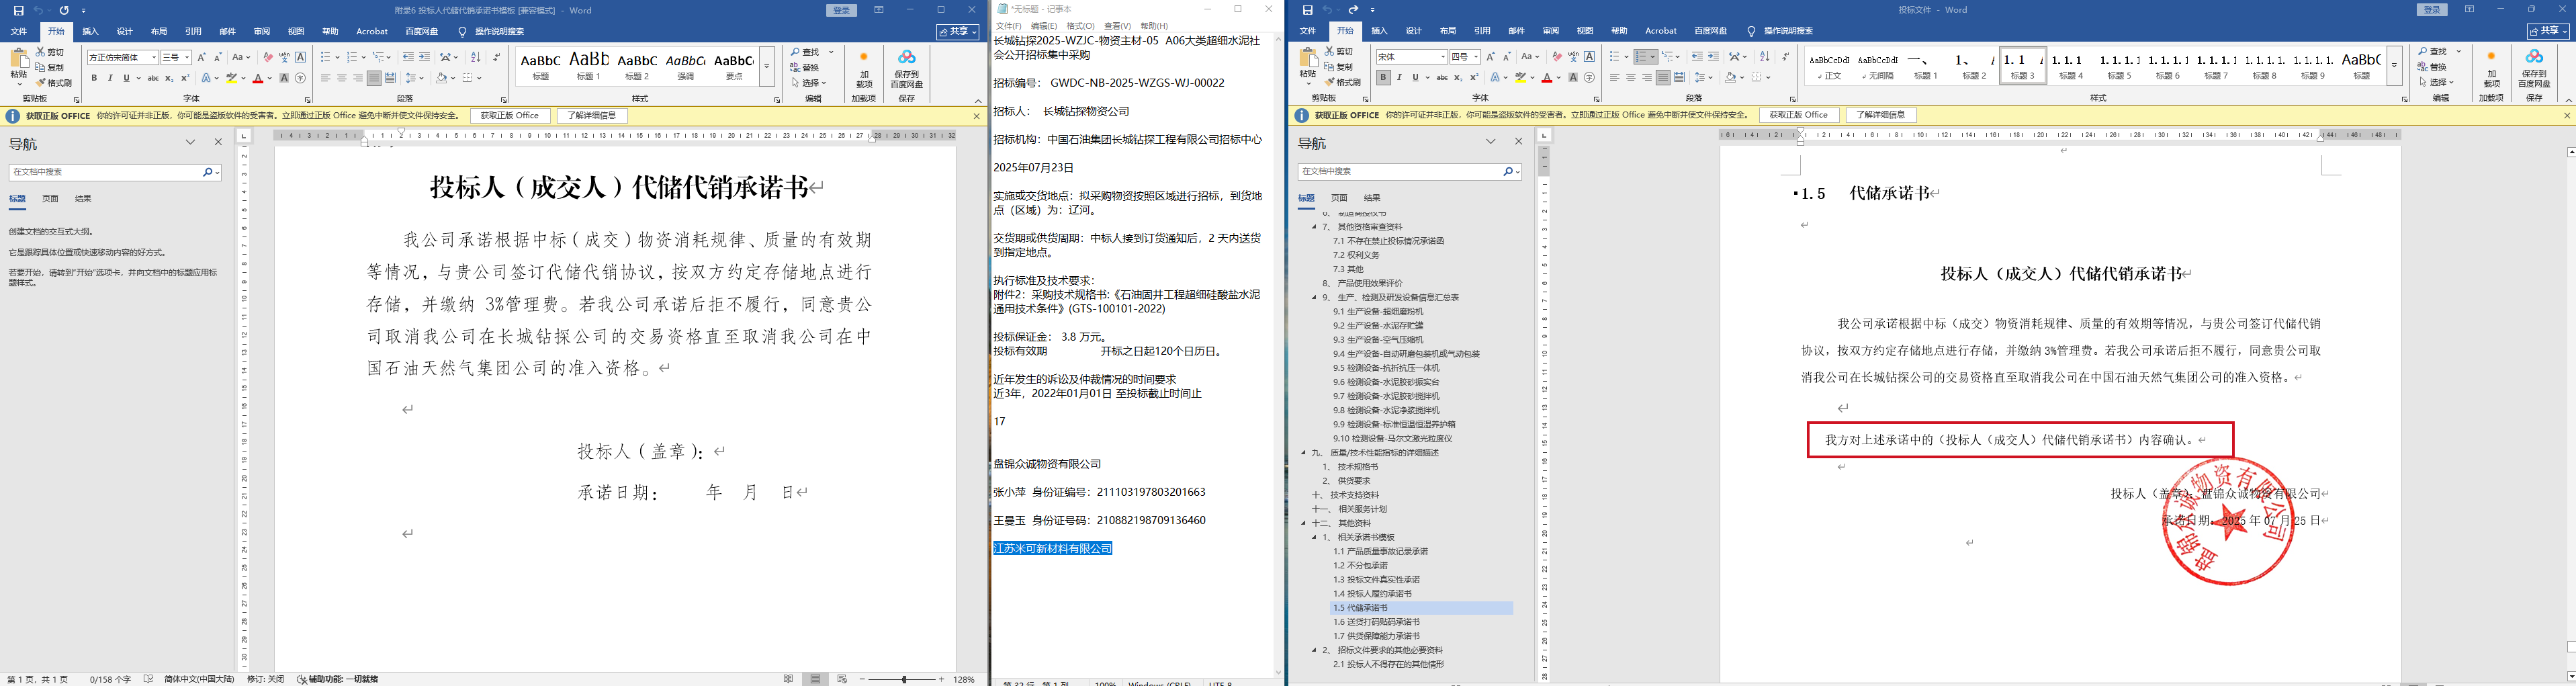Center-align text in the left Word ribbon

342,78
